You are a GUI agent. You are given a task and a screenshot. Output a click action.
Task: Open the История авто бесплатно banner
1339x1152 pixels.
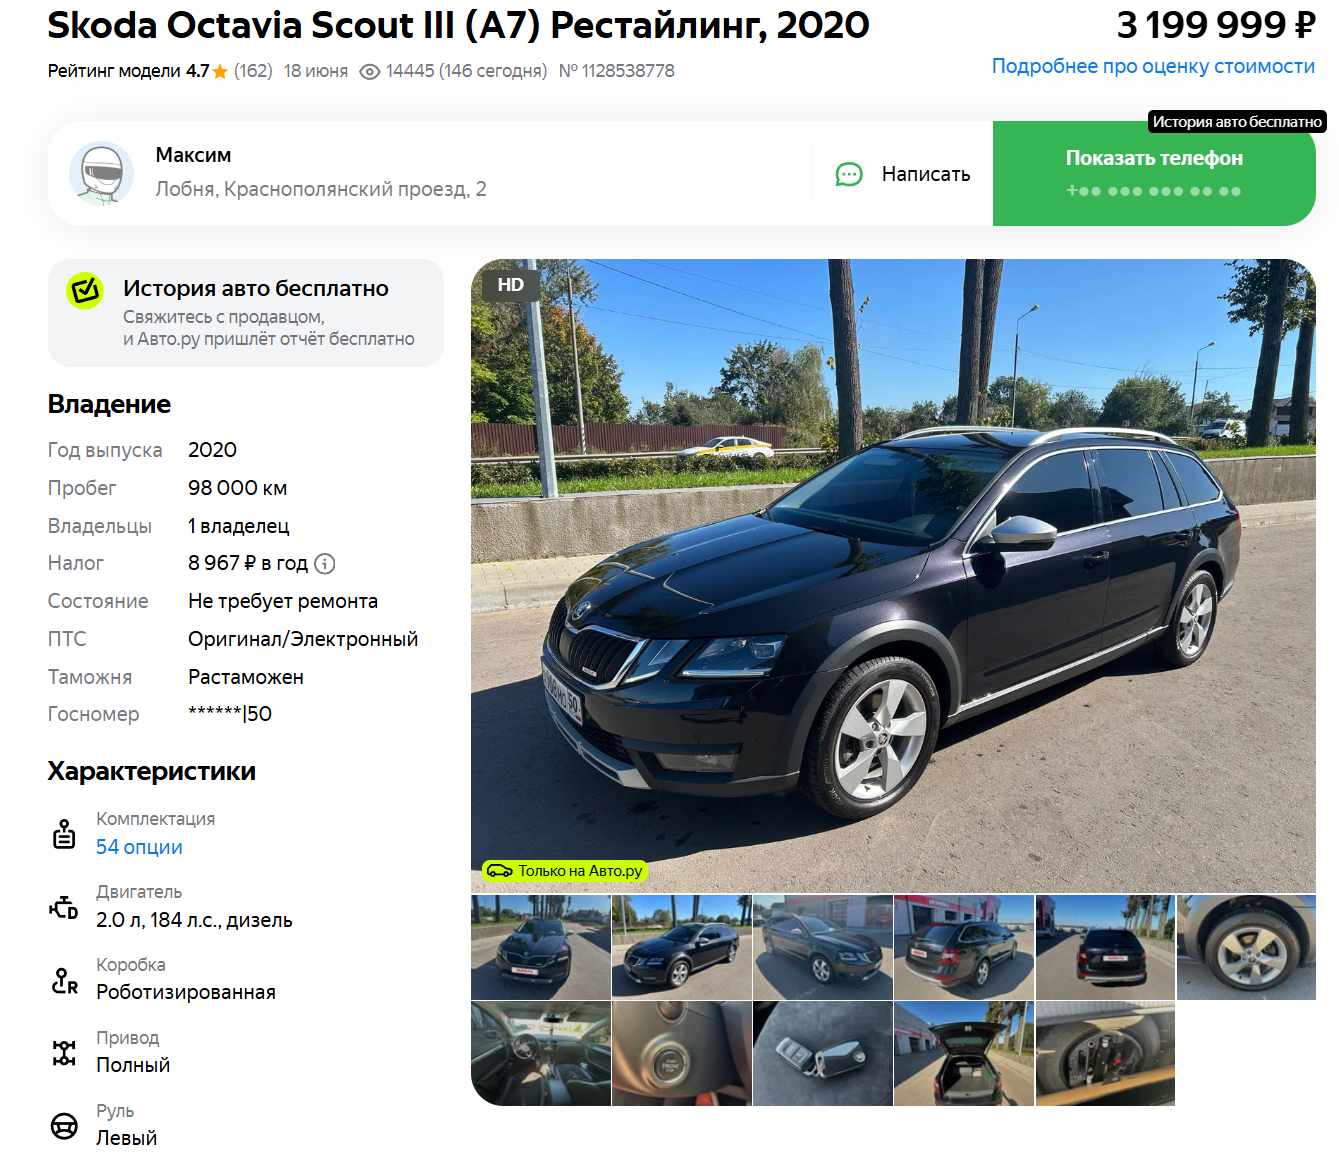(x=246, y=313)
